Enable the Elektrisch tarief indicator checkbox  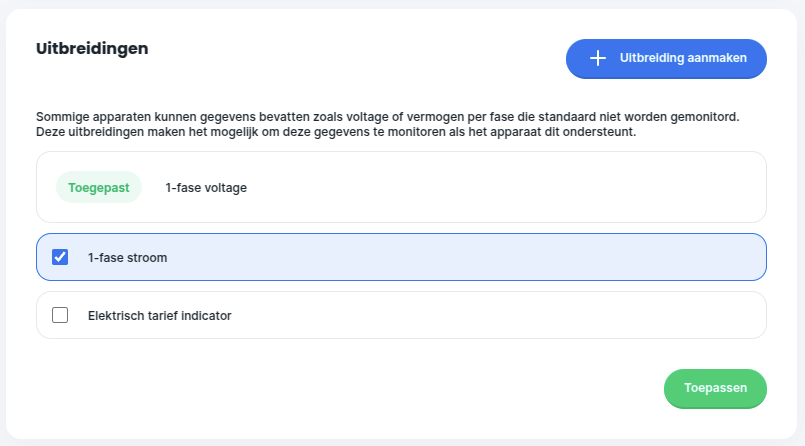pyautogui.click(x=60, y=315)
